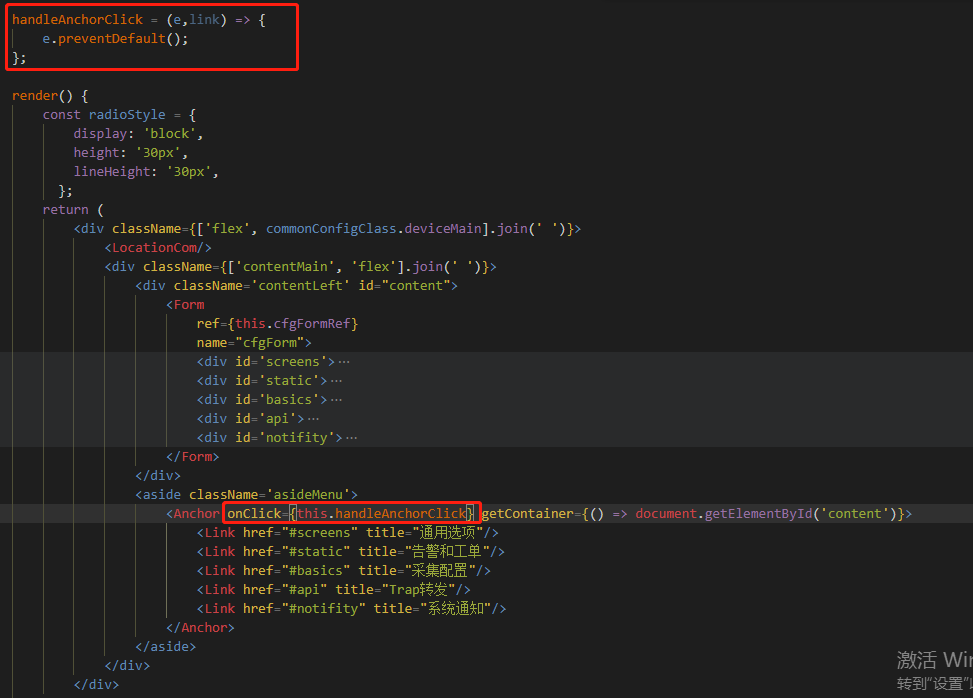Expand folded div id='static' ellipsis
The image size is (973, 698).
(x=336, y=381)
